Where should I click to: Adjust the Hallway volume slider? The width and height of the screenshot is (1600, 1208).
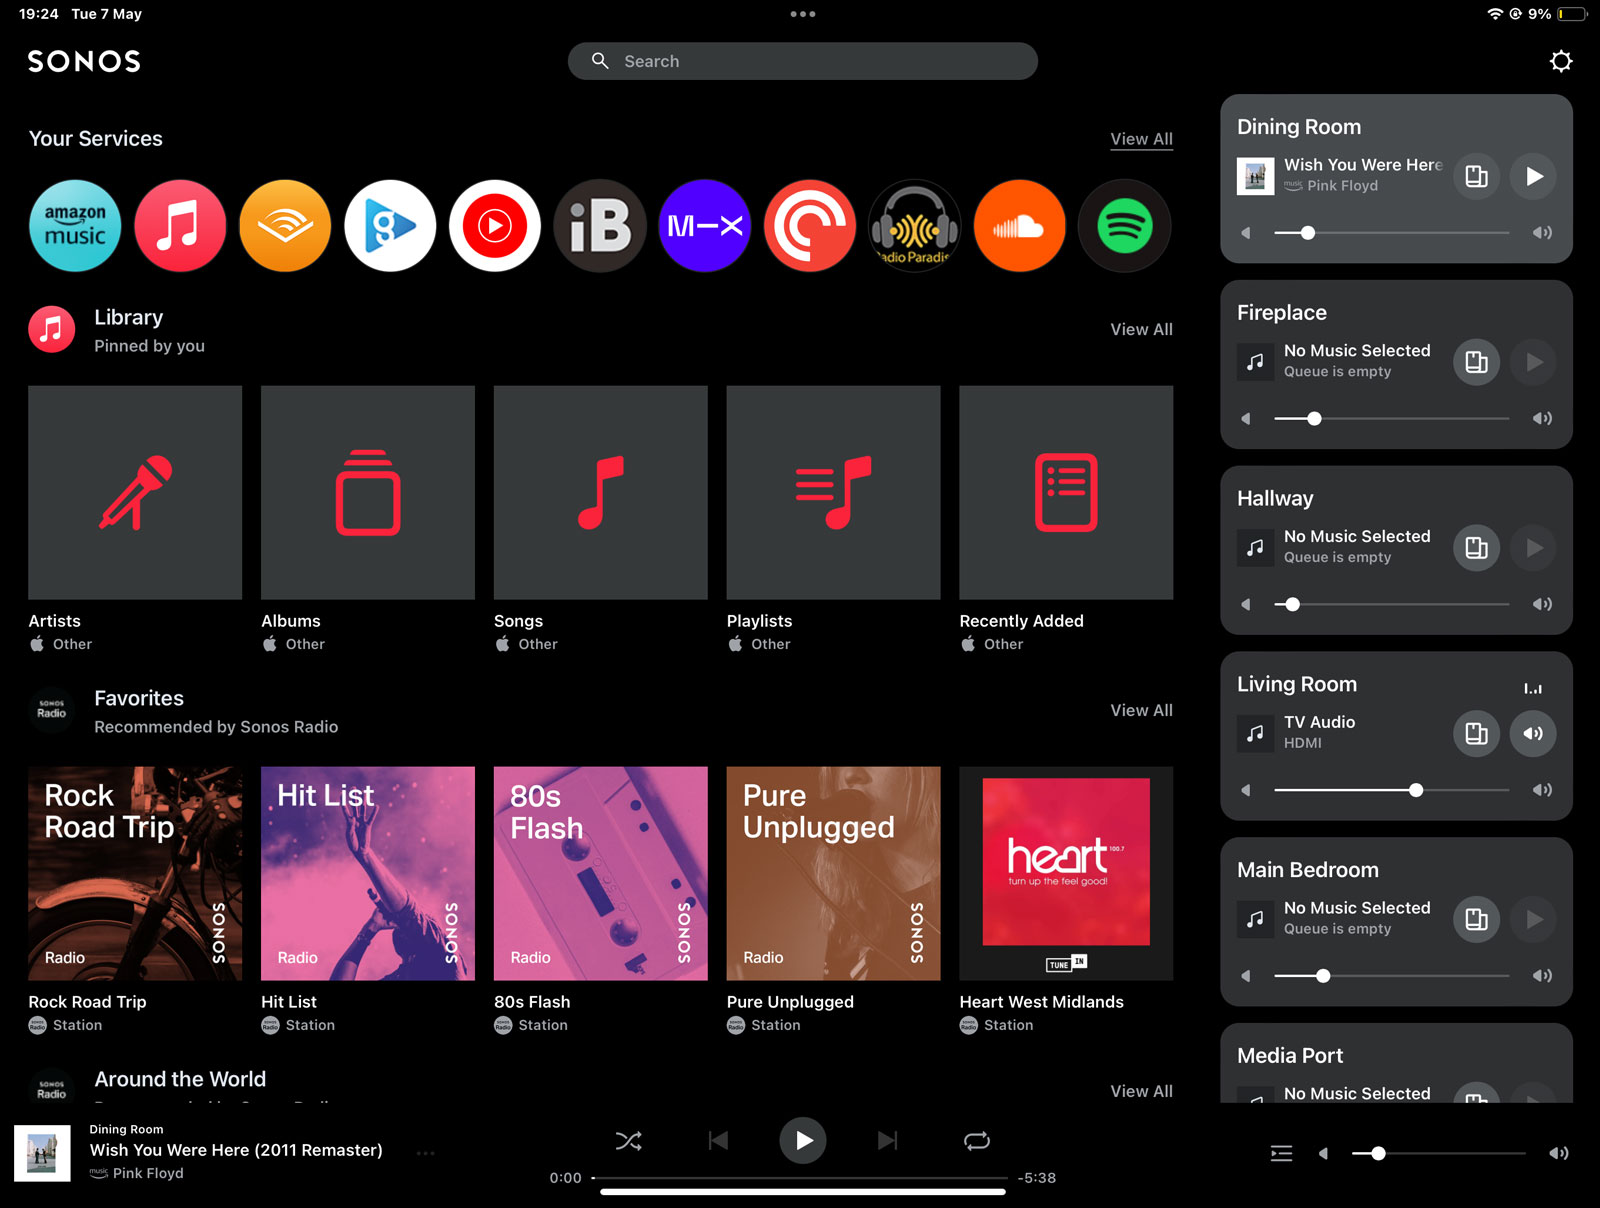pos(1392,604)
